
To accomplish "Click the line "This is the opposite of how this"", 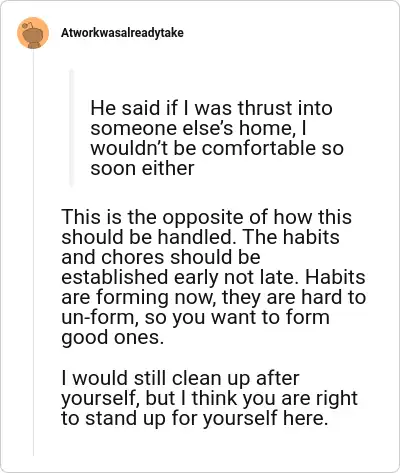I will coord(207,217).
